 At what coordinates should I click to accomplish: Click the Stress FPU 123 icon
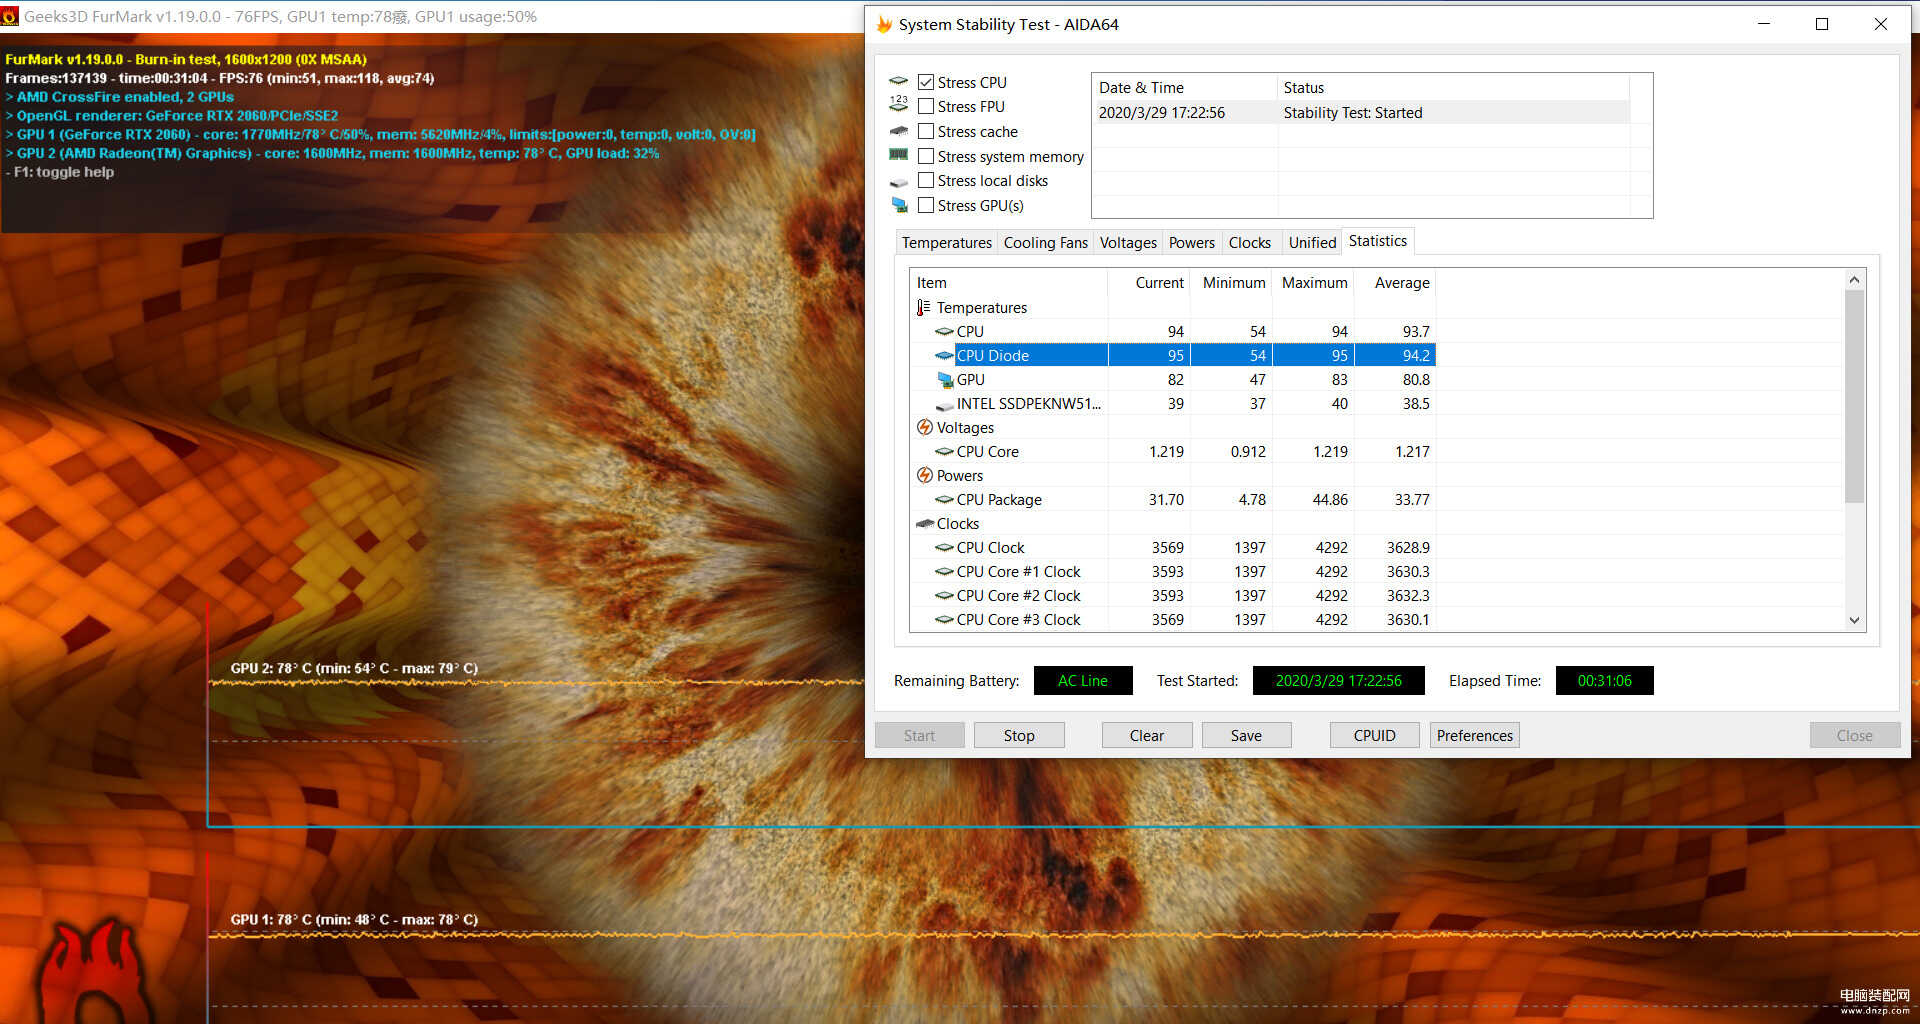898,104
